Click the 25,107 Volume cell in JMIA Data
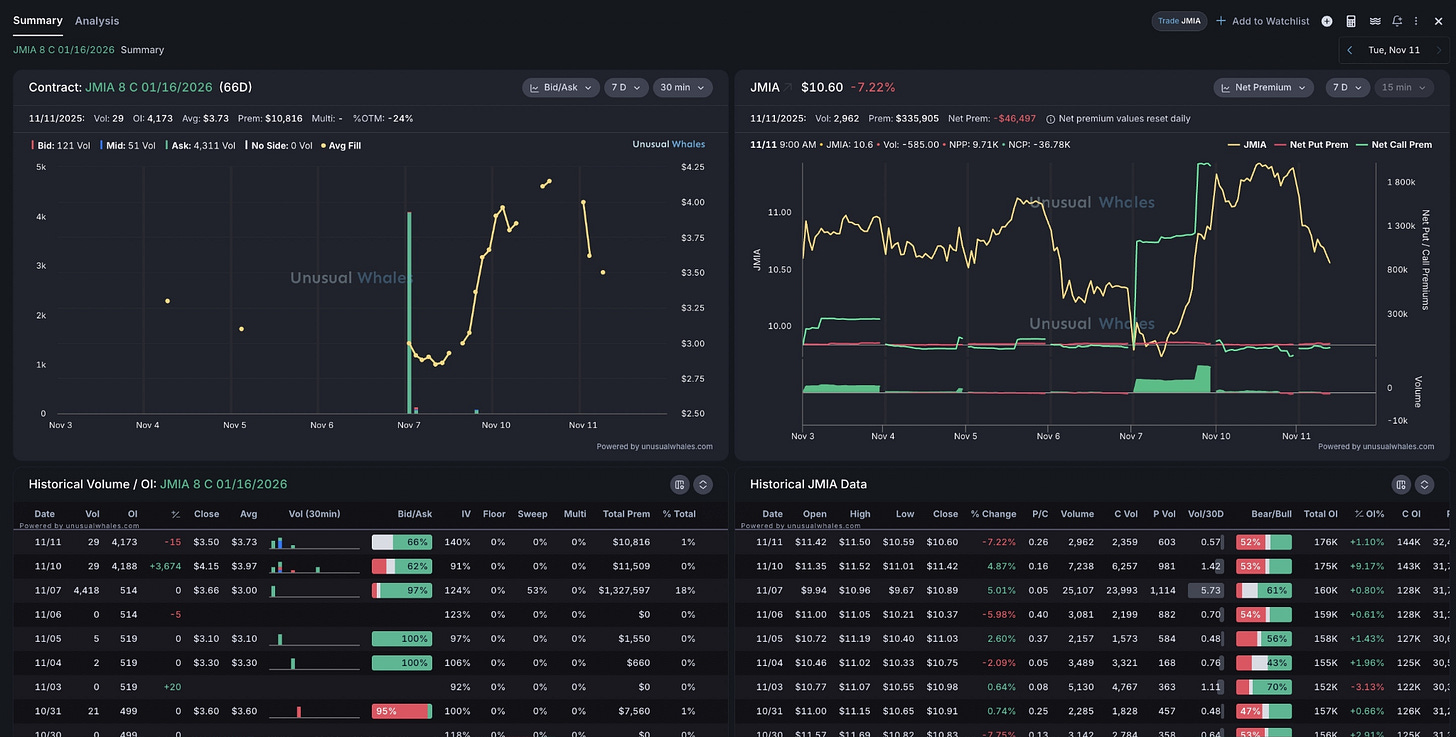The image size is (1456, 737). tap(1077, 591)
